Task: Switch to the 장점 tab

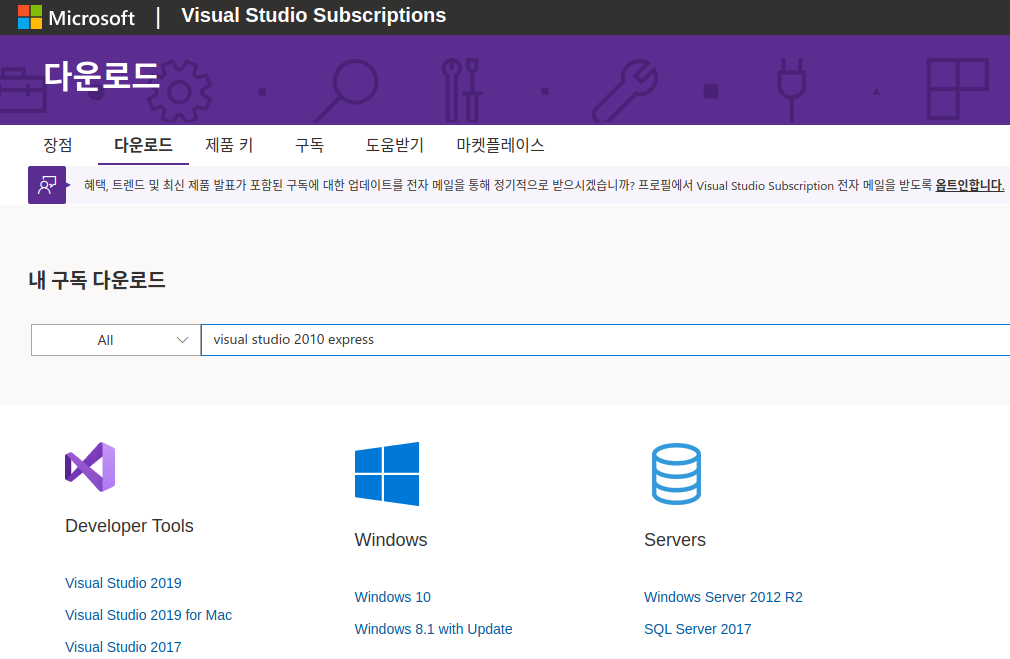Action: coord(58,145)
